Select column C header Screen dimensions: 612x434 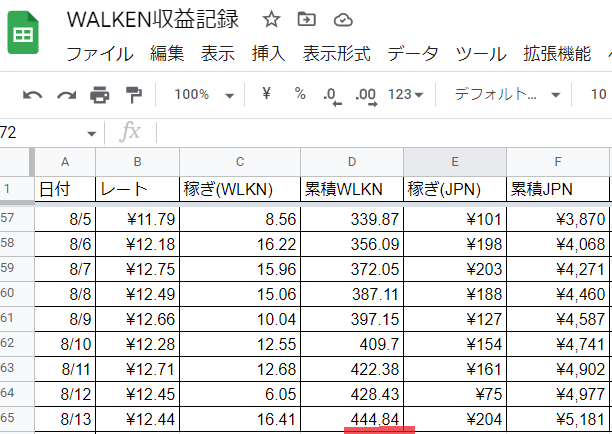240,162
